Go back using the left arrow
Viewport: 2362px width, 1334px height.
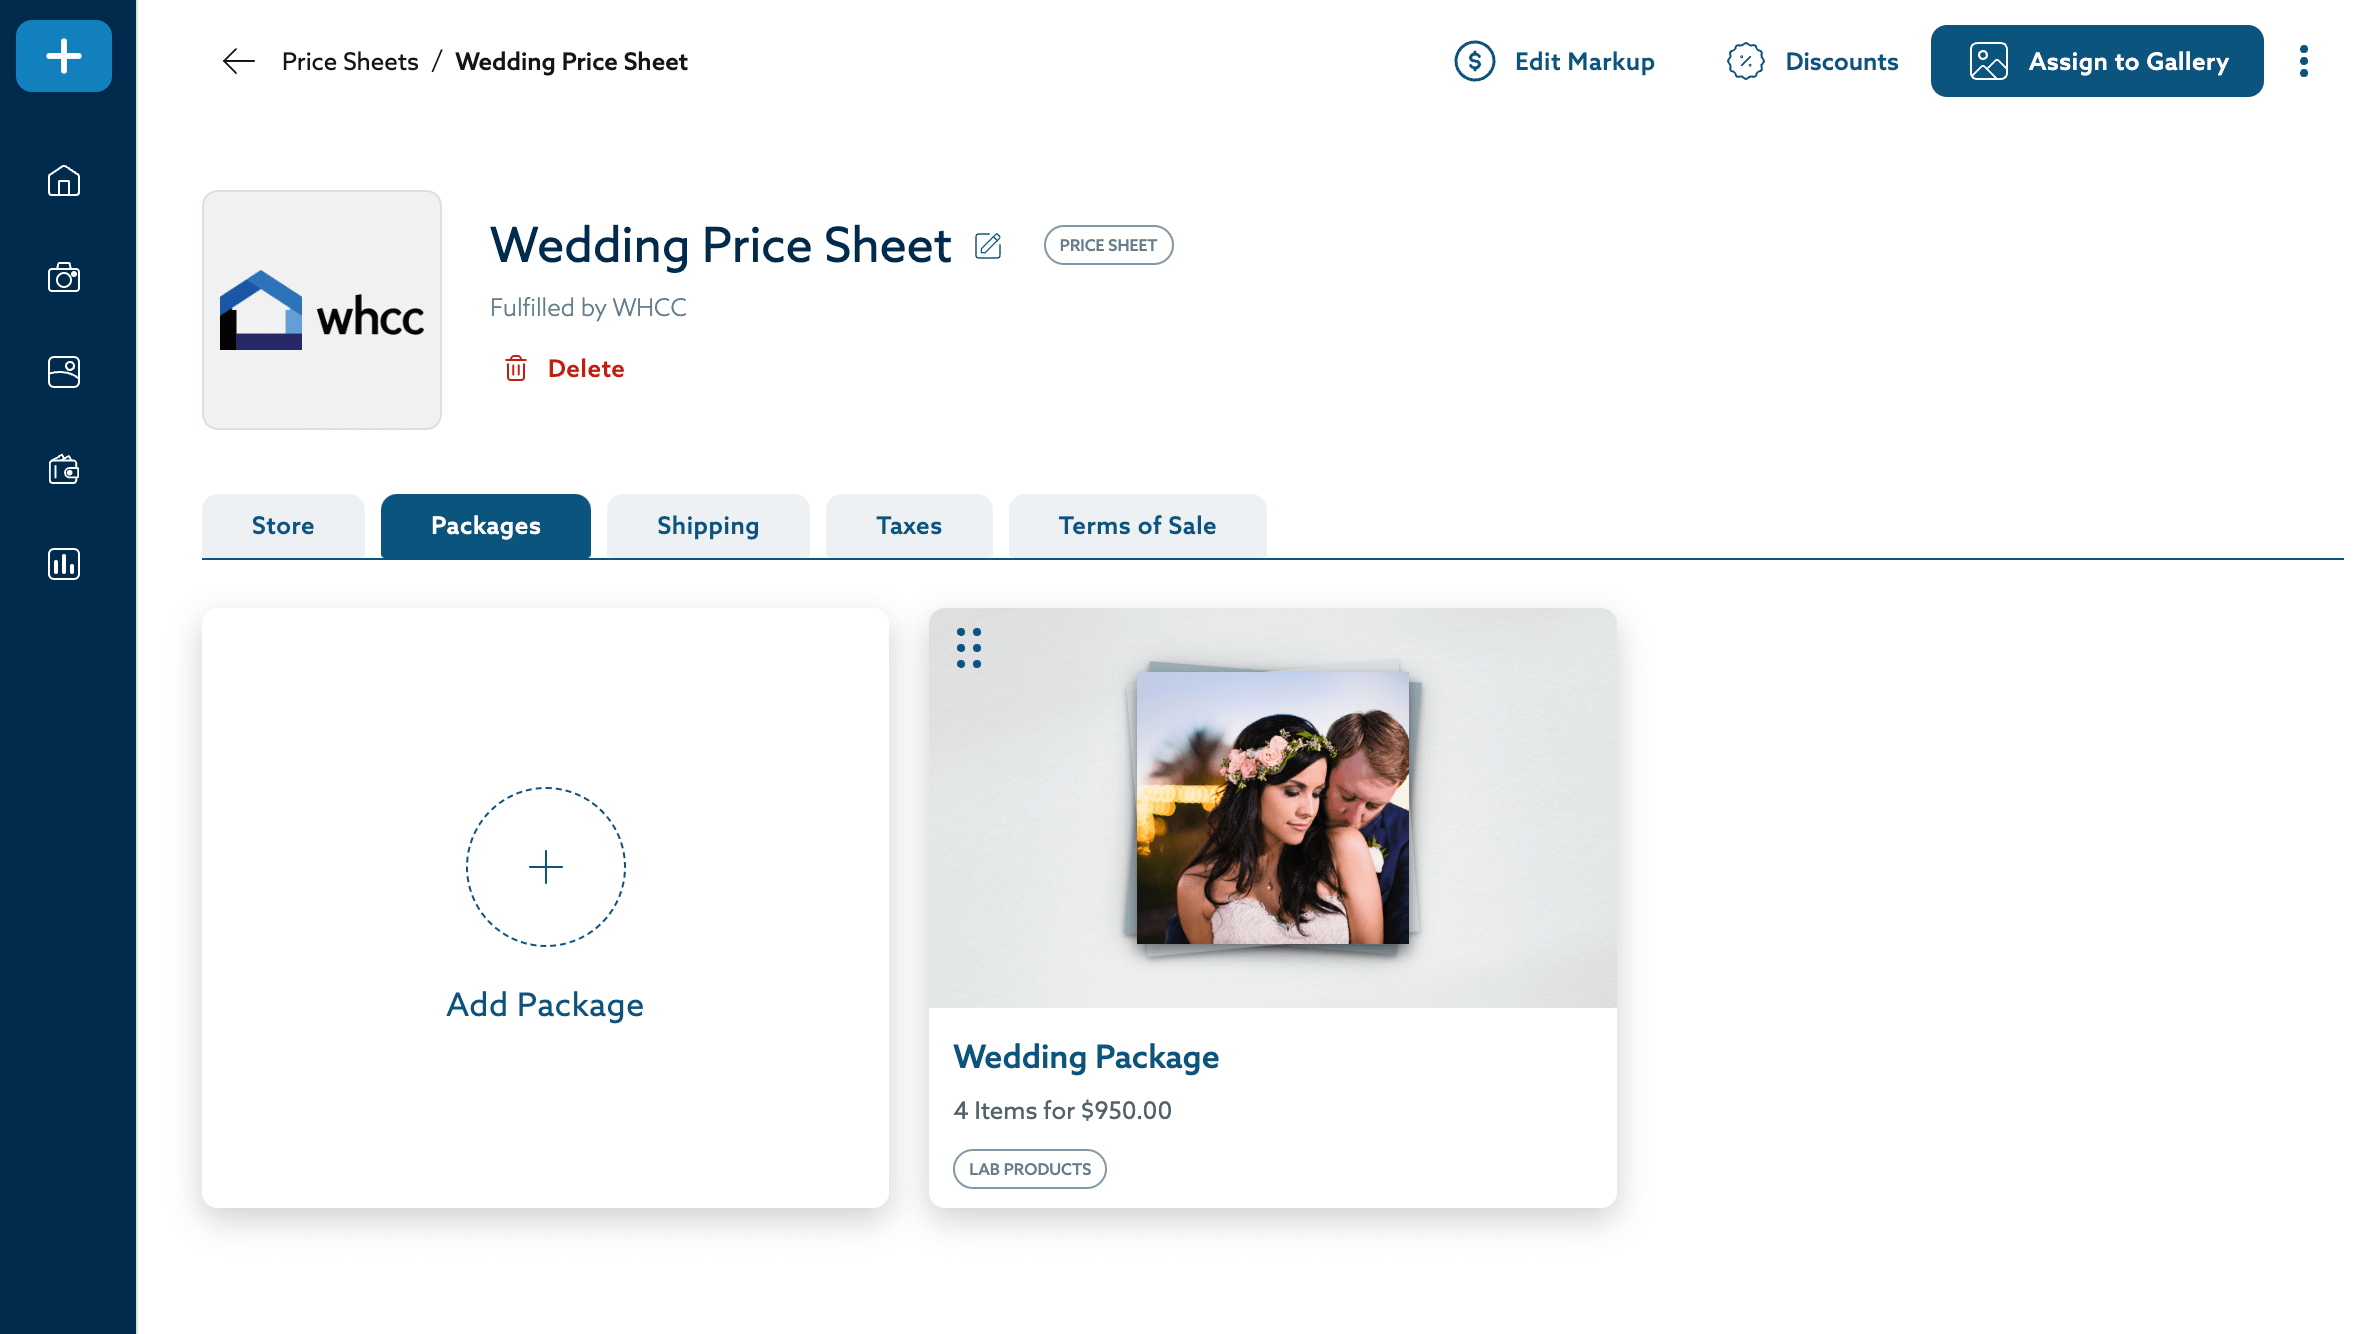click(239, 62)
